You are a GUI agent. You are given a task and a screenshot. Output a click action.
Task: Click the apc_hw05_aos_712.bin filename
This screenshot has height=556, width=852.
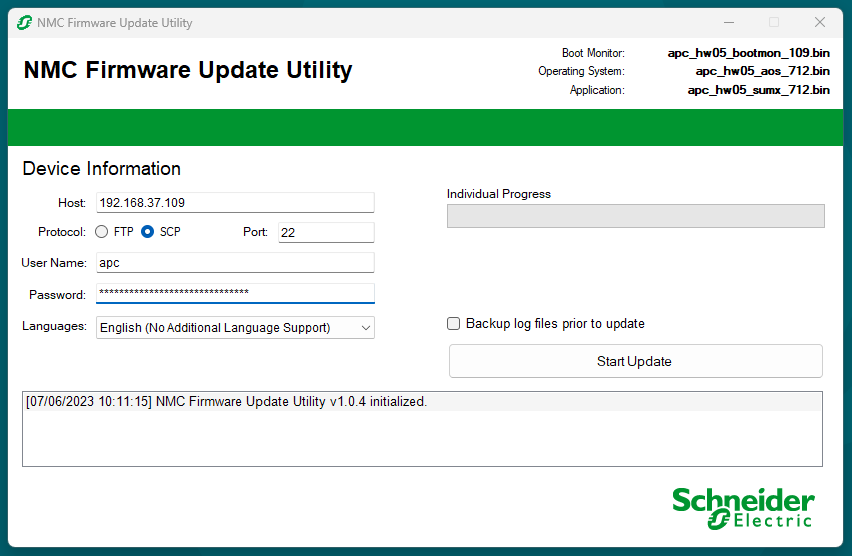[762, 71]
